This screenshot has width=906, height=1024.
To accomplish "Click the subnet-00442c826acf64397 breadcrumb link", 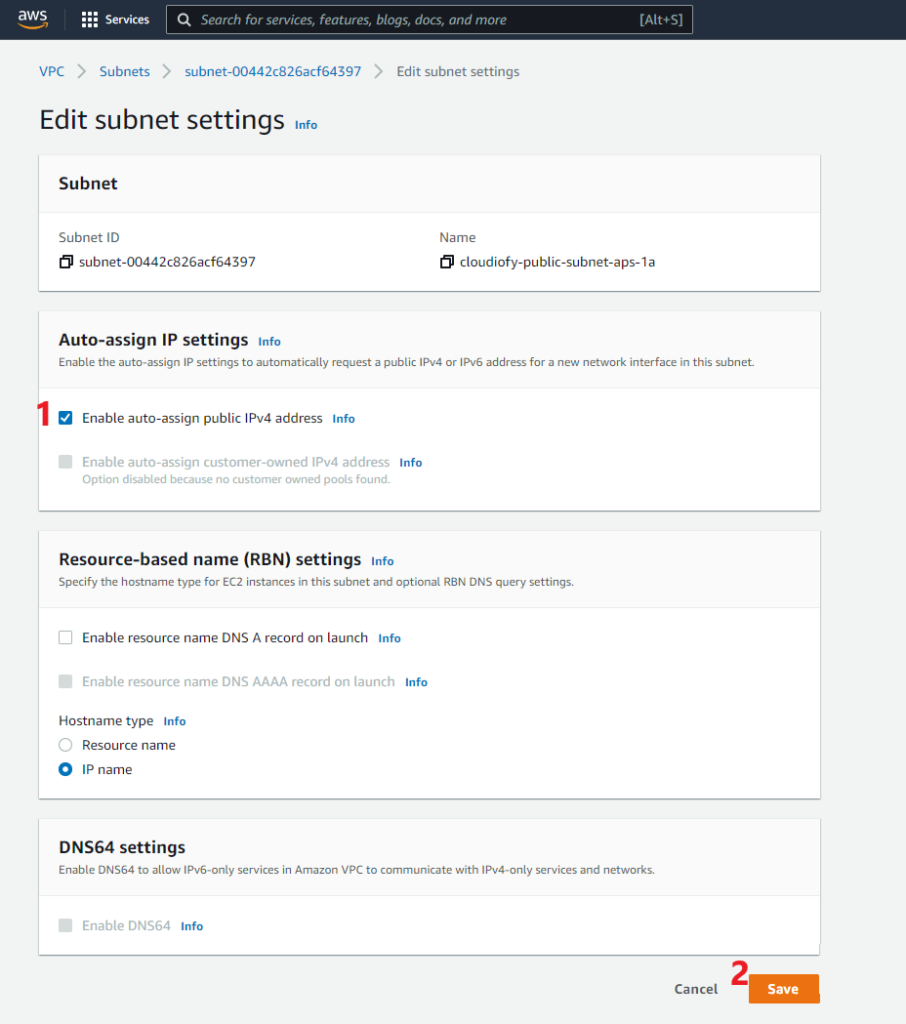I will 272,71.
